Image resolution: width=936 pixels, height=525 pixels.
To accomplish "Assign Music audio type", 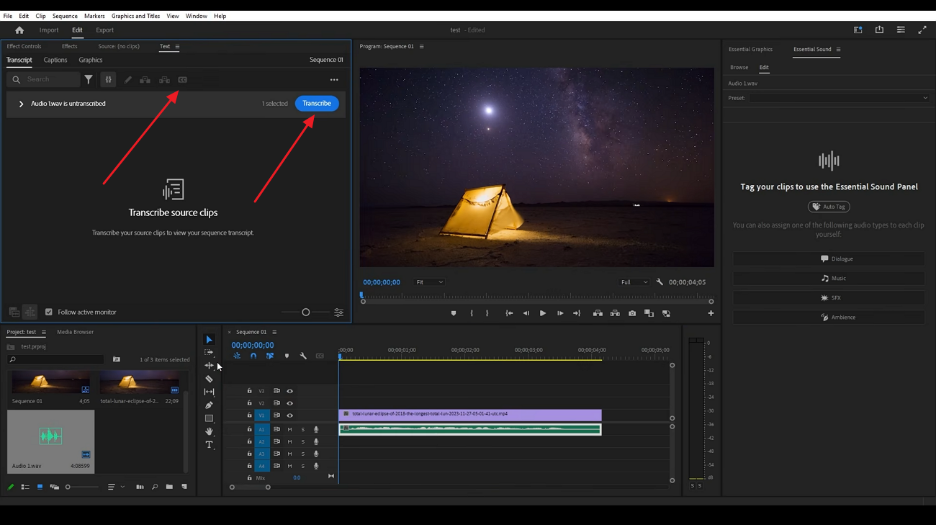I will pos(829,278).
